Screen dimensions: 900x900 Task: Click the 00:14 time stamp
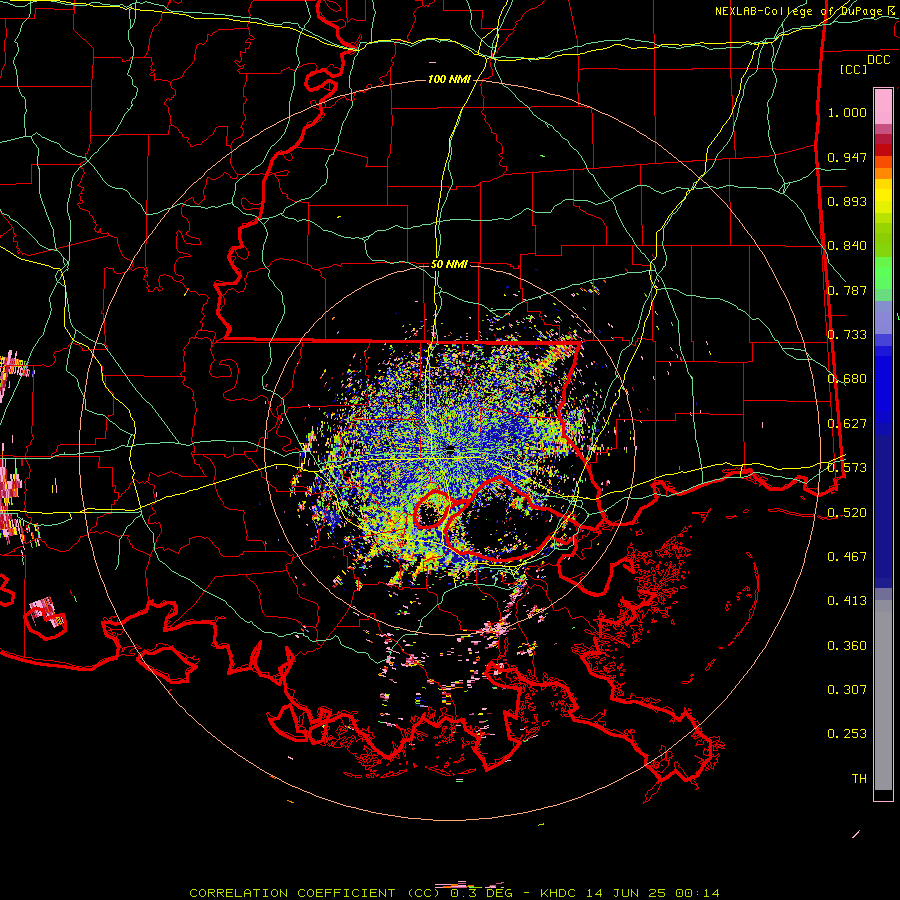click(x=697, y=893)
